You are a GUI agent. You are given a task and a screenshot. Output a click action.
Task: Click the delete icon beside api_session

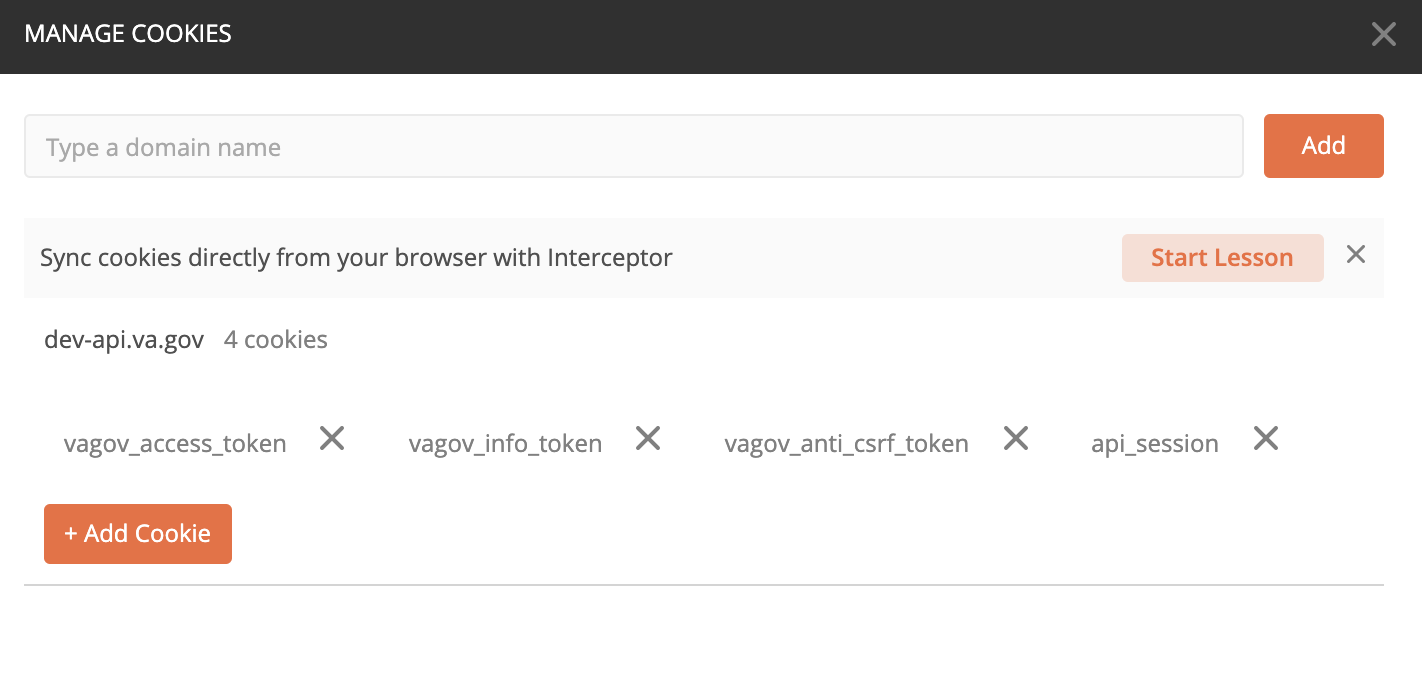[1265, 438]
